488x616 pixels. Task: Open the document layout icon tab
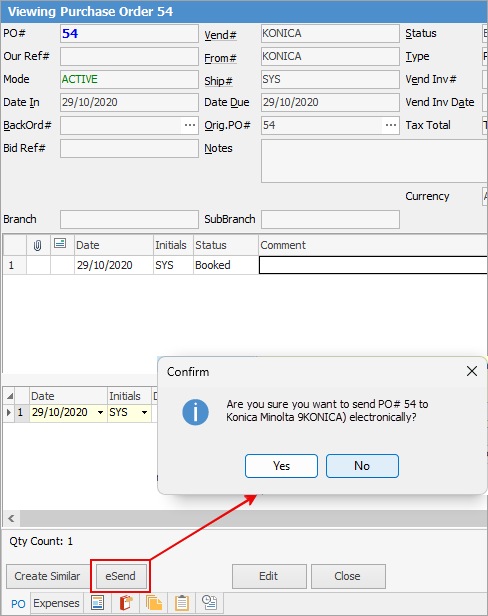(x=97, y=603)
